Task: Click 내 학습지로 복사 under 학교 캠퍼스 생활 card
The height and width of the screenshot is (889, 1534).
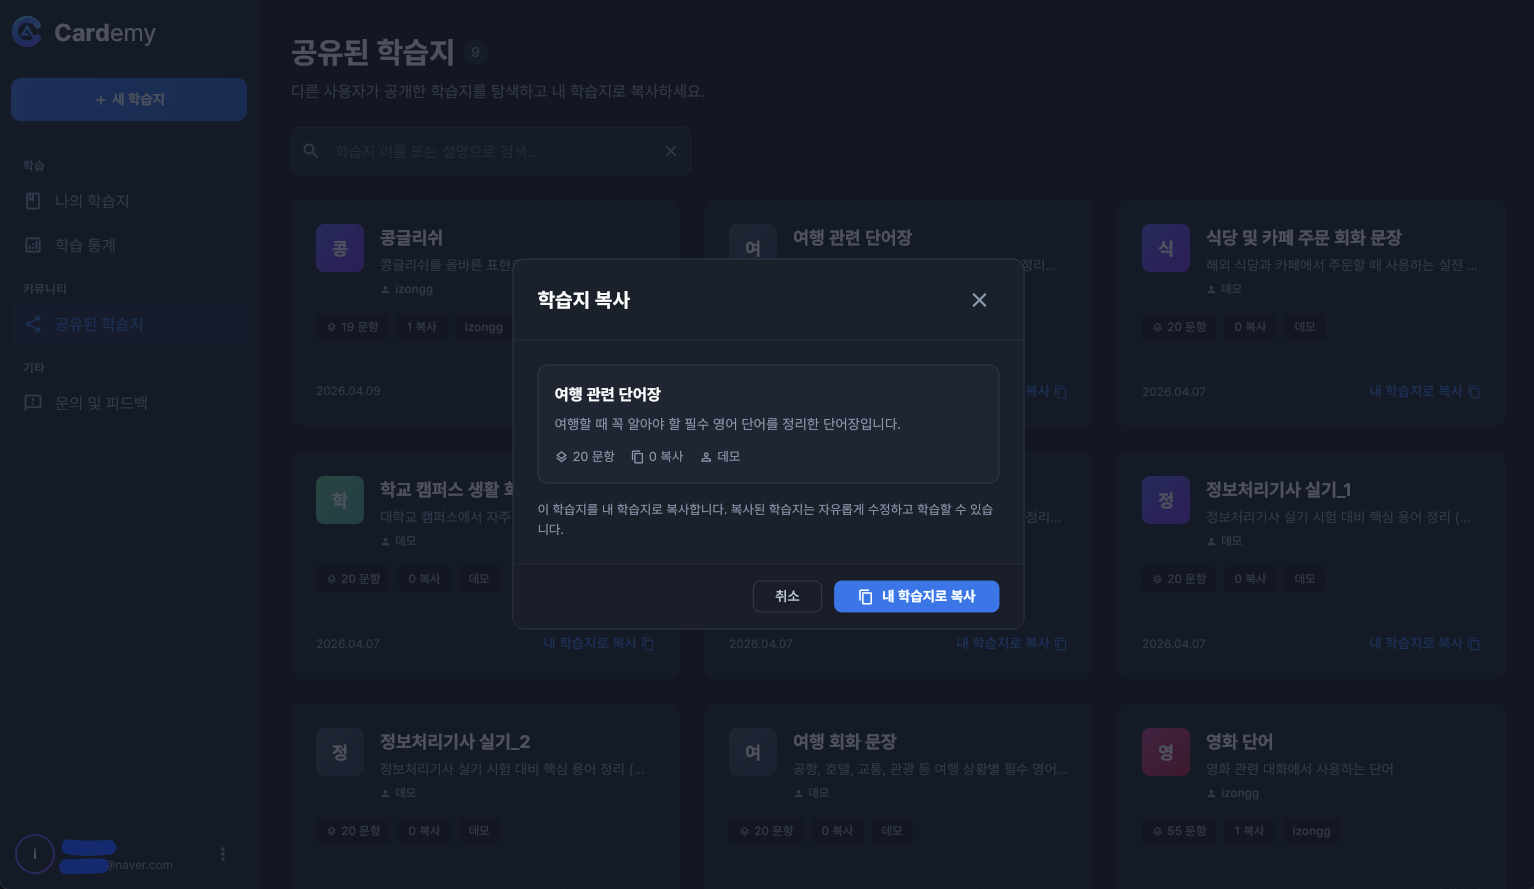Action: [590, 643]
